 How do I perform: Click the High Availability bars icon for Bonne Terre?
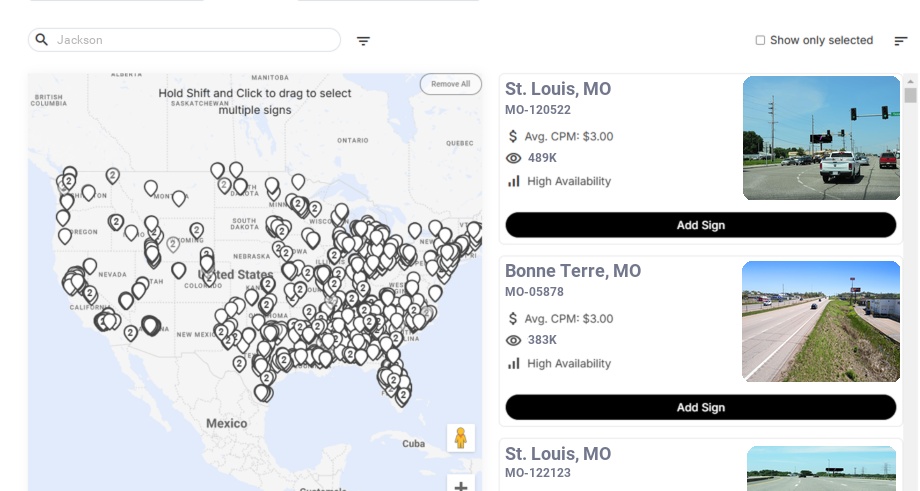pyautogui.click(x=514, y=363)
